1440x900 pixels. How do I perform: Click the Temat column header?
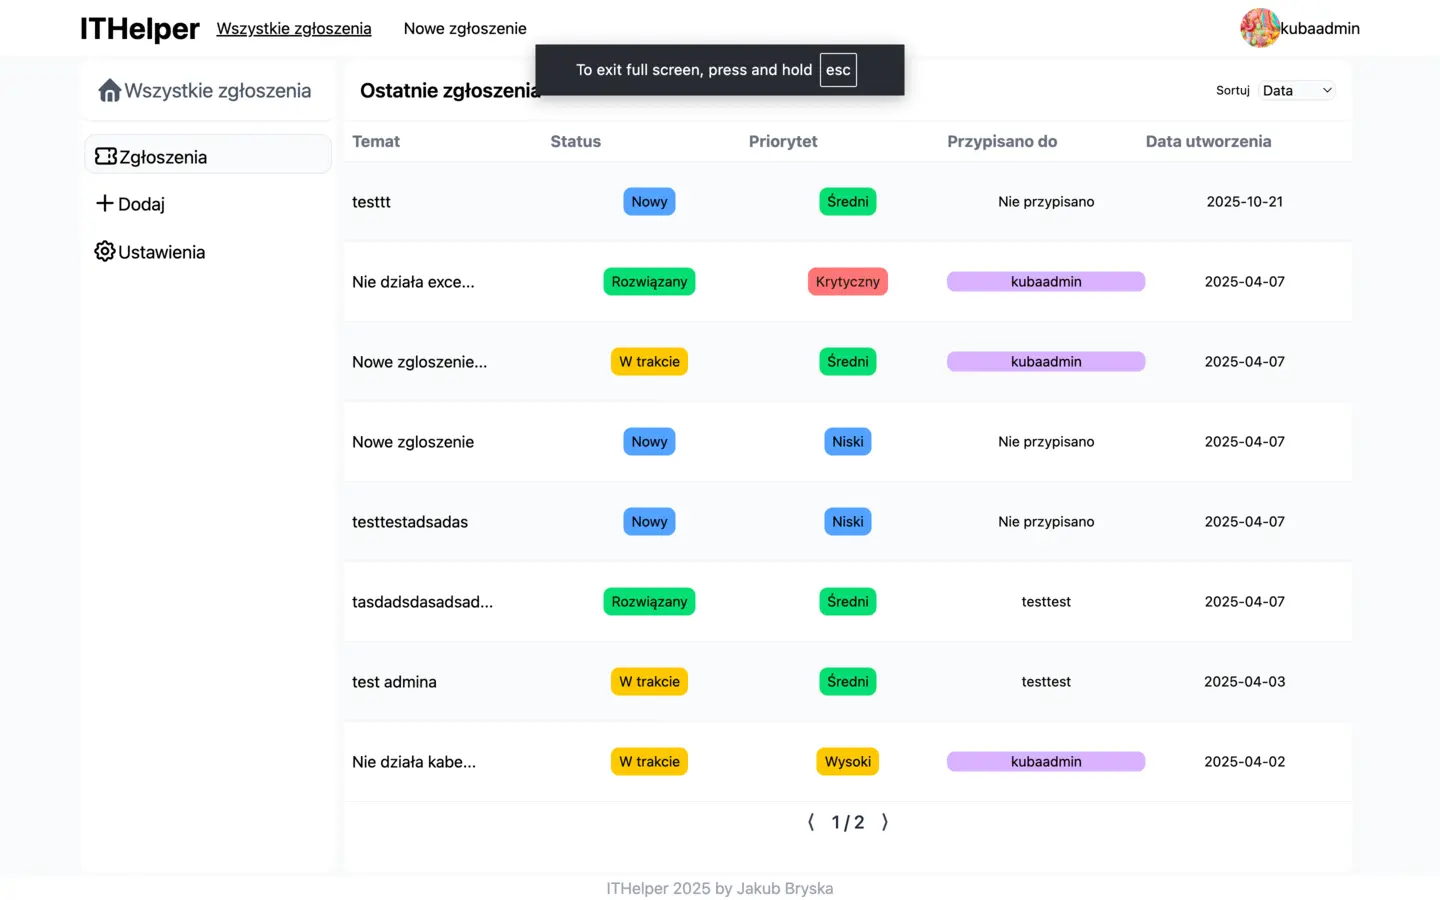[x=376, y=142]
